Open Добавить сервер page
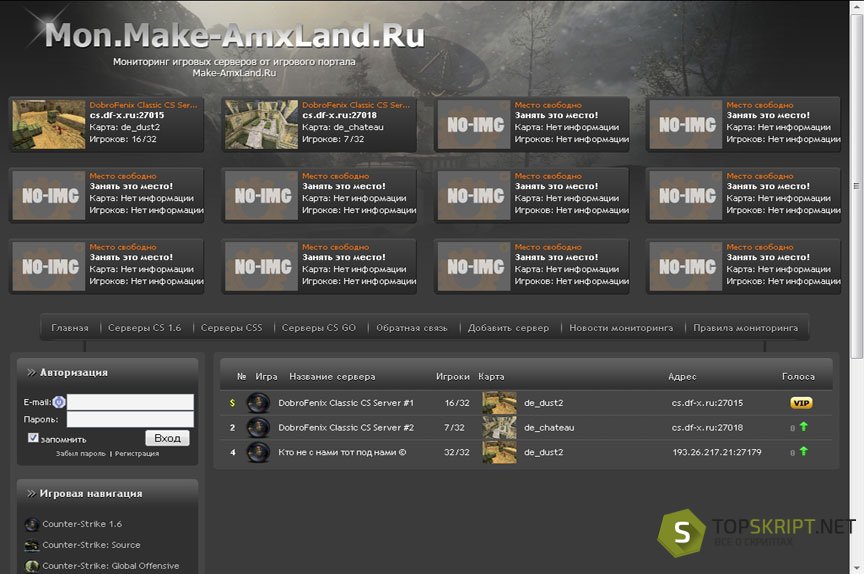The height and width of the screenshot is (574, 864). click(508, 328)
